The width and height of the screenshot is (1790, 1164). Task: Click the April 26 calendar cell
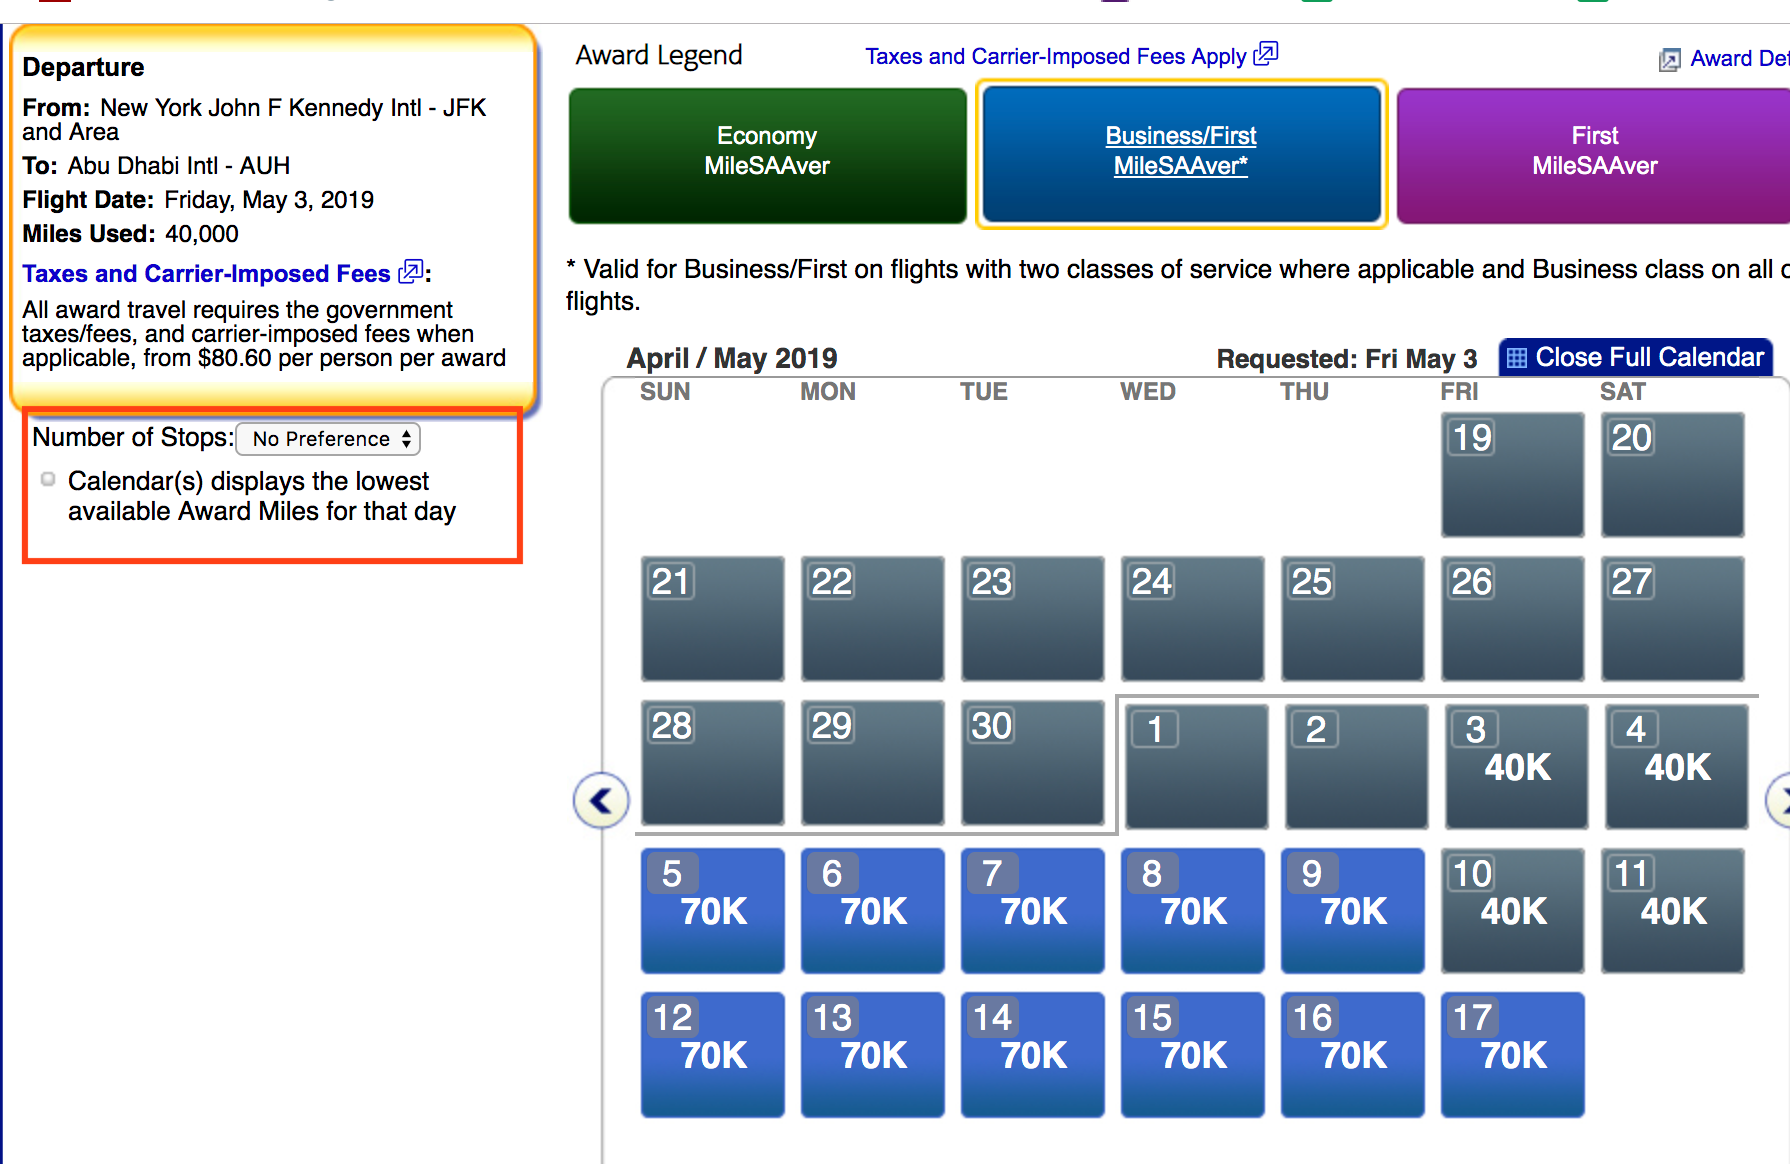tap(1513, 619)
